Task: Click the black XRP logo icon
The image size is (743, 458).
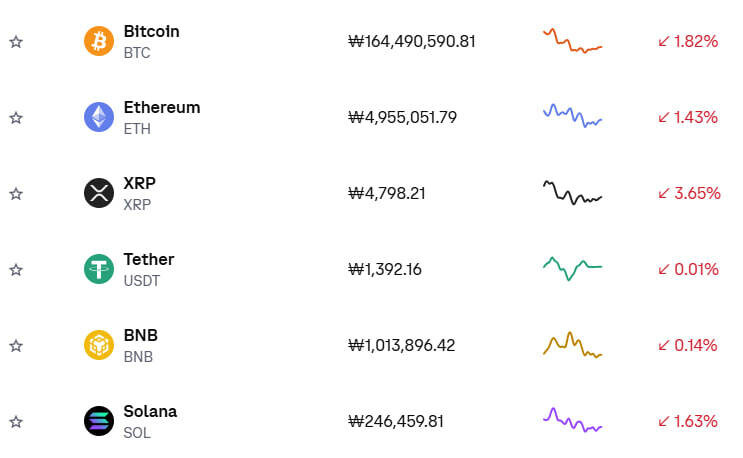Action: (99, 193)
